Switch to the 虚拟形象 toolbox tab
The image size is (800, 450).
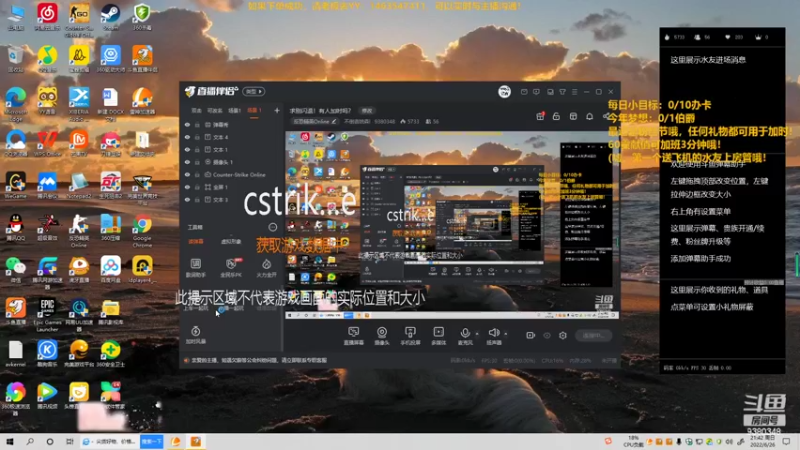pos(231,242)
